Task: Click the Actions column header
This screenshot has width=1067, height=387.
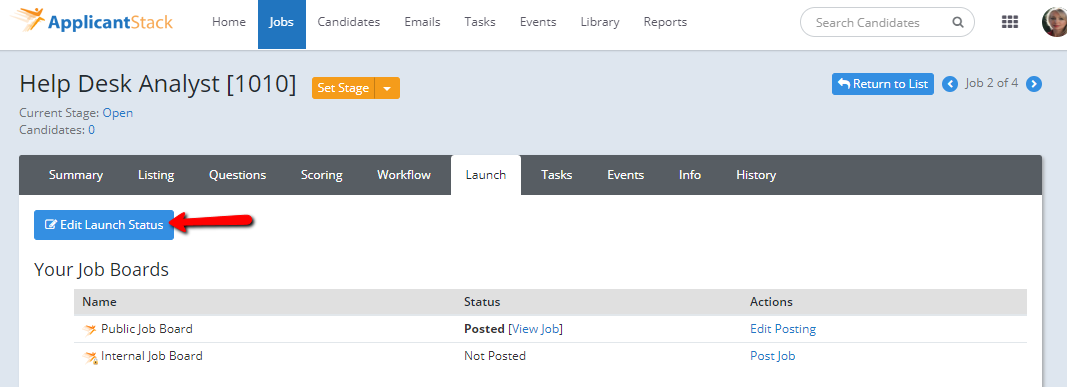Action: pyautogui.click(x=771, y=302)
